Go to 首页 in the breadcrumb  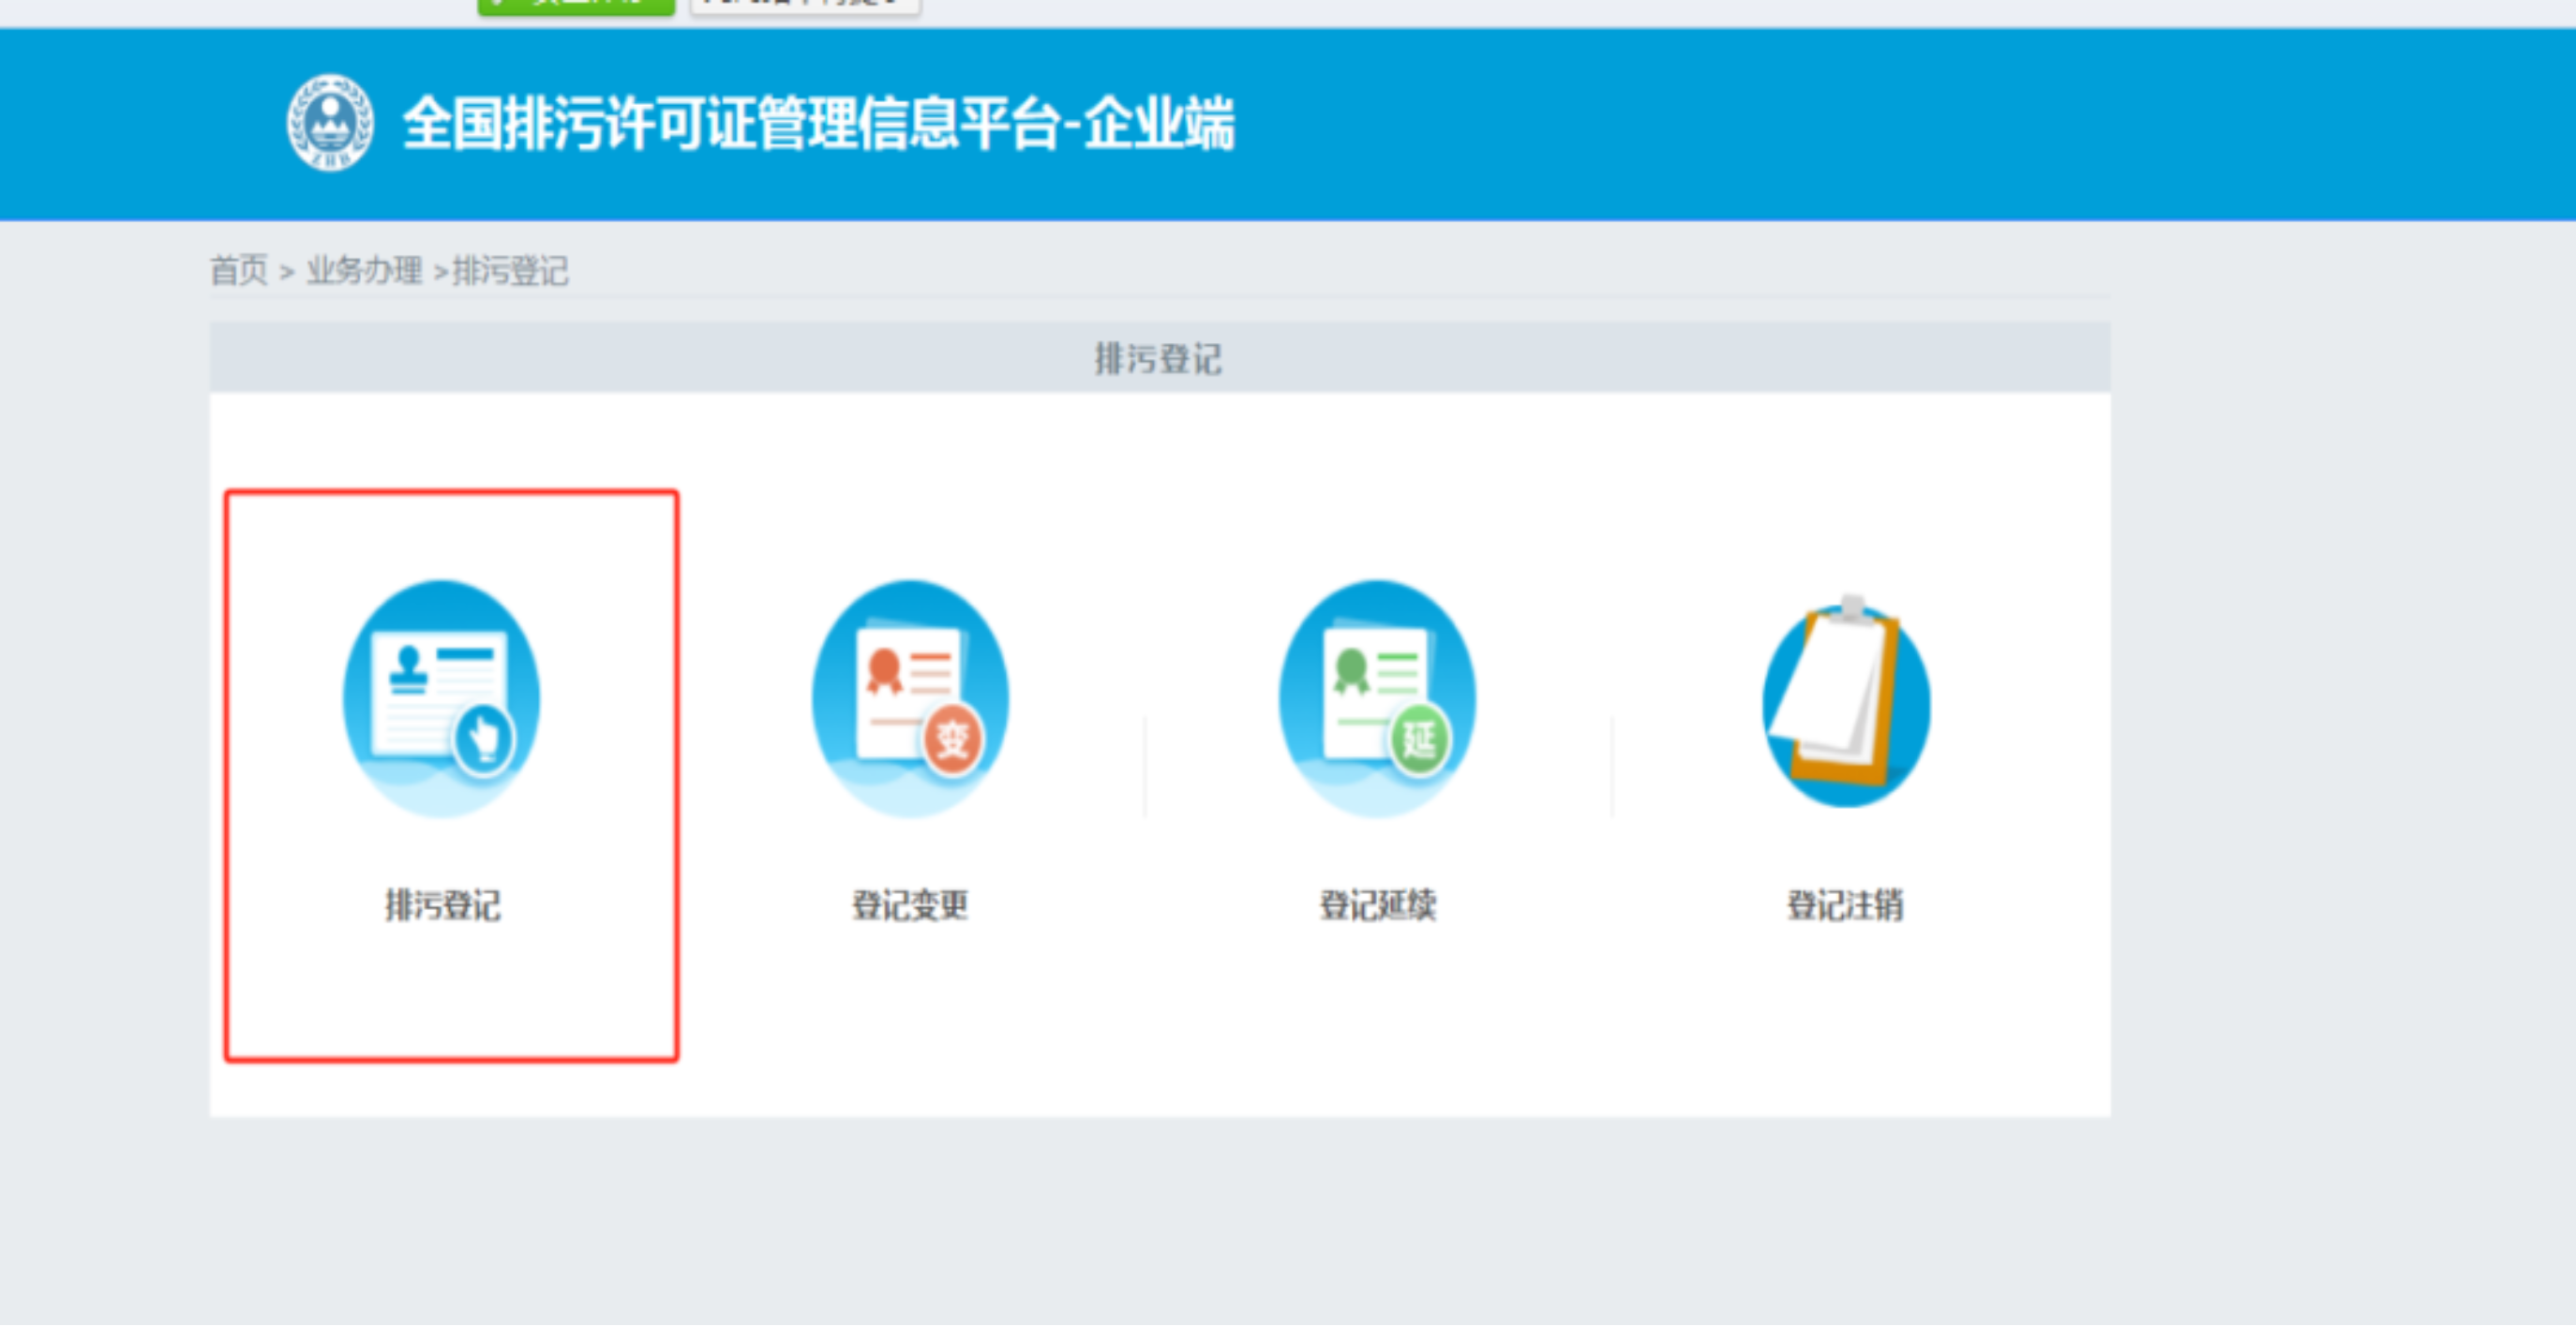coord(239,270)
